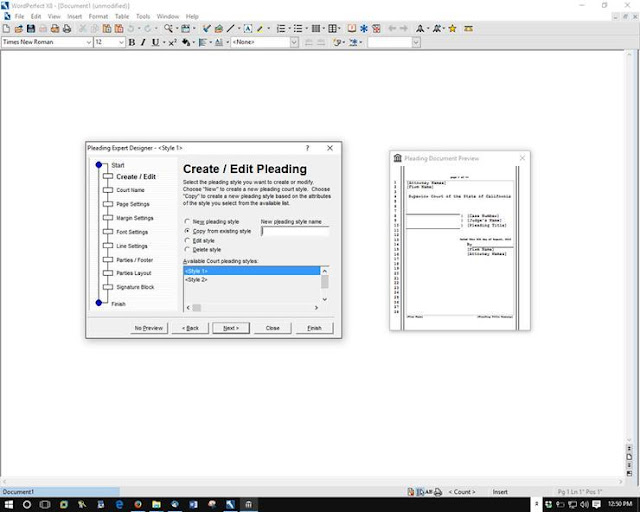Click the Justification alignment icon

(x=202, y=42)
